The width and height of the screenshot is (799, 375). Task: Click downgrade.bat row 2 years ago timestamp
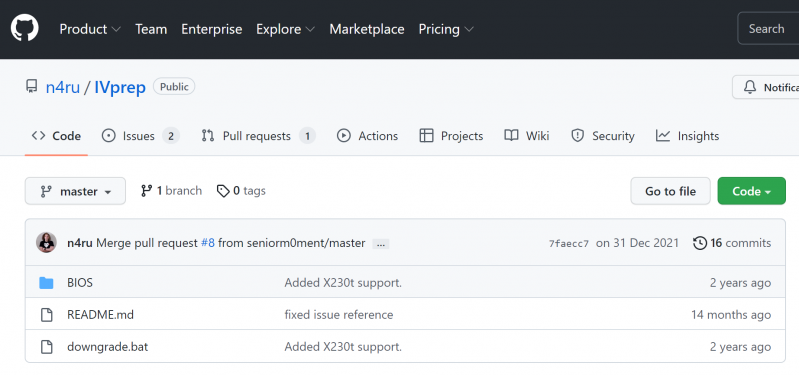[x=740, y=347]
